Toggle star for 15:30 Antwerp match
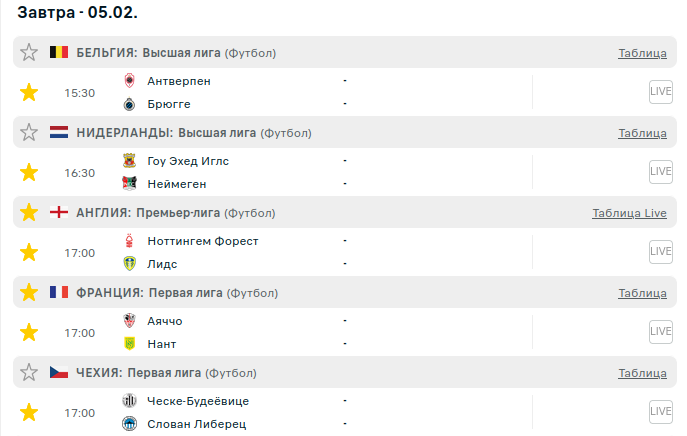The image size is (687, 436). click(x=29, y=92)
